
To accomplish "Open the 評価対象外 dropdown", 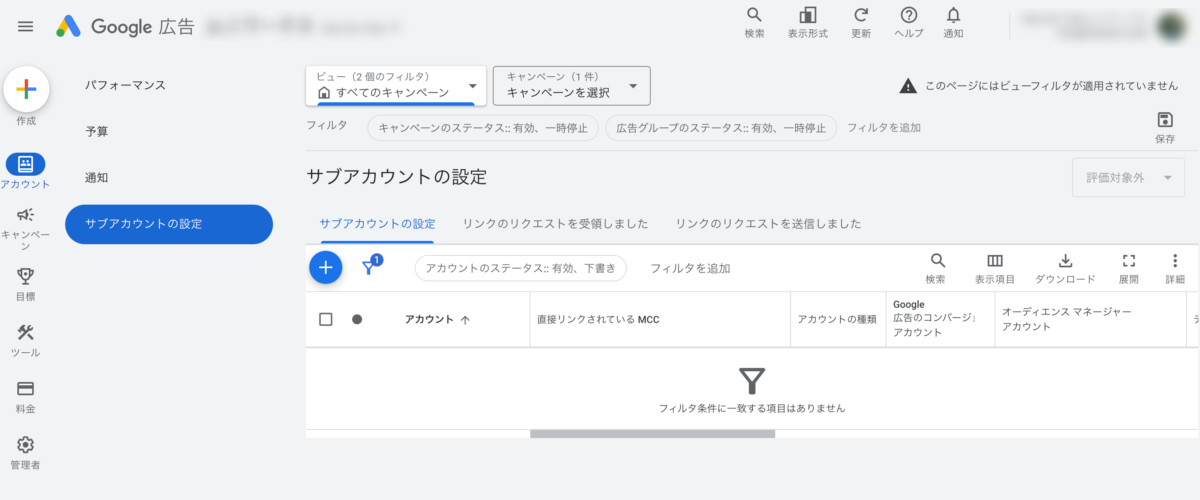I will tap(1127, 177).
